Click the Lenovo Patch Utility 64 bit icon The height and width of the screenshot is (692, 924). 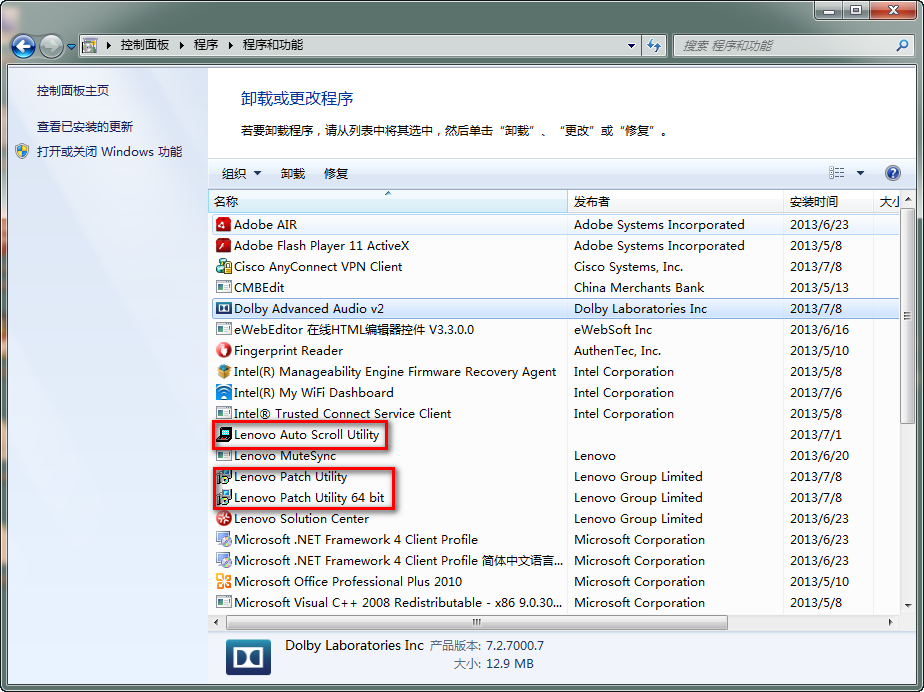pyautogui.click(x=223, y=497)
